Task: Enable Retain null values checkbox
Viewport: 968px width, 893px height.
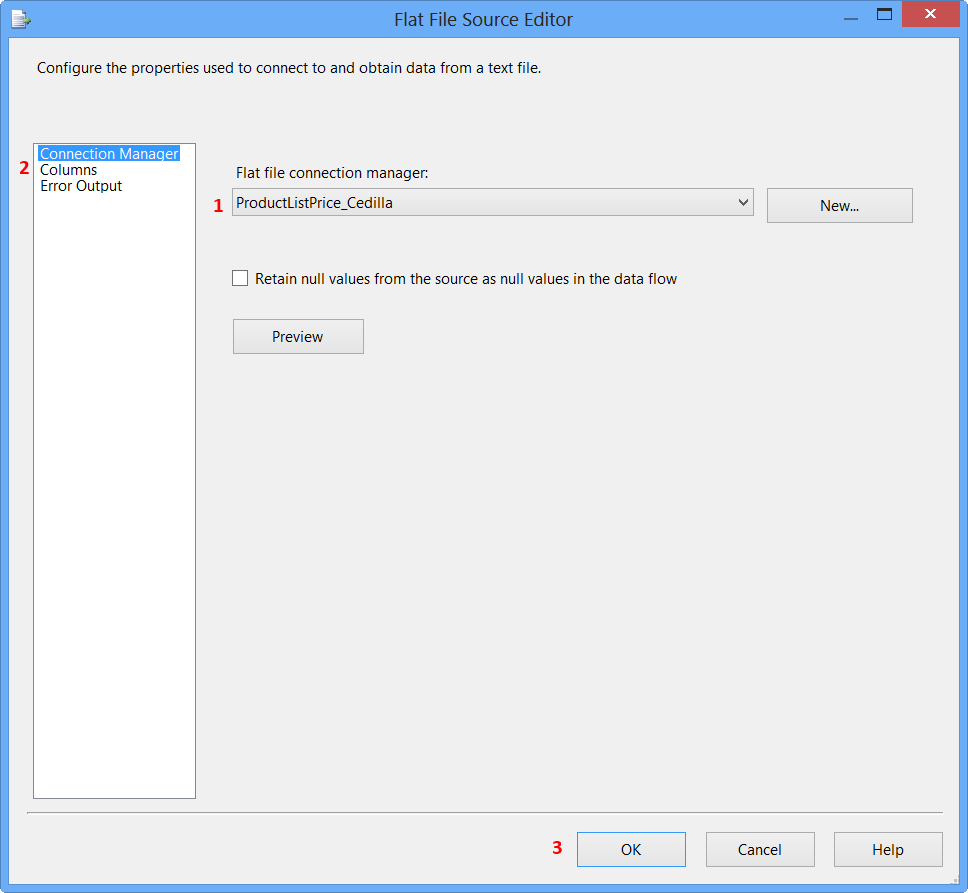Action: [240, 278]
